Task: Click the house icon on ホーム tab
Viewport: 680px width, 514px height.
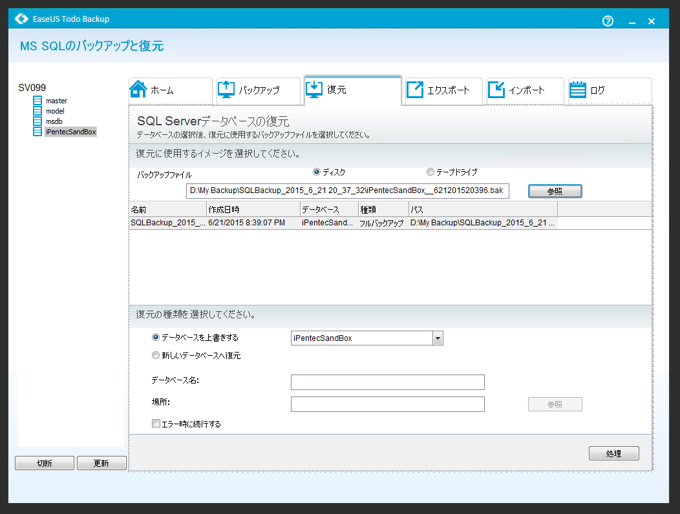Action: [x=138, y=89]
